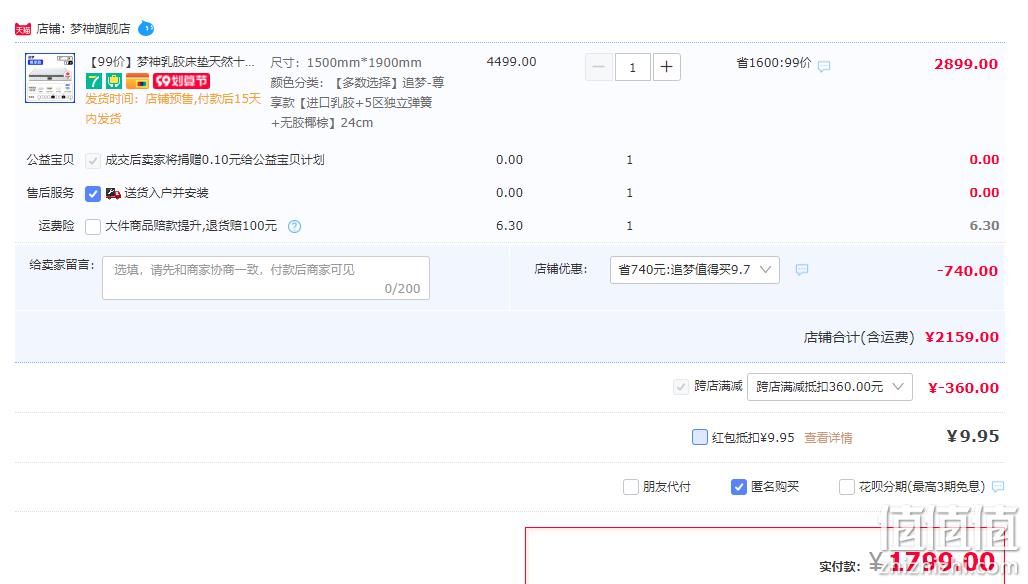Click the comment icon beside 店铺优惠 dropdown
This screenshot has height=584, width=1028.
802,269
